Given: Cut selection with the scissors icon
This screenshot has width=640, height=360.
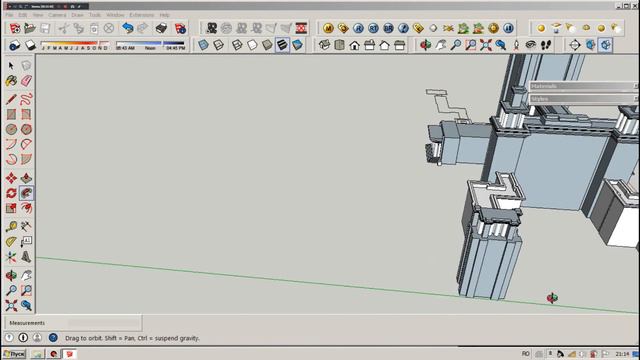Looking at the screenshot, I should [x=63, y=28].
